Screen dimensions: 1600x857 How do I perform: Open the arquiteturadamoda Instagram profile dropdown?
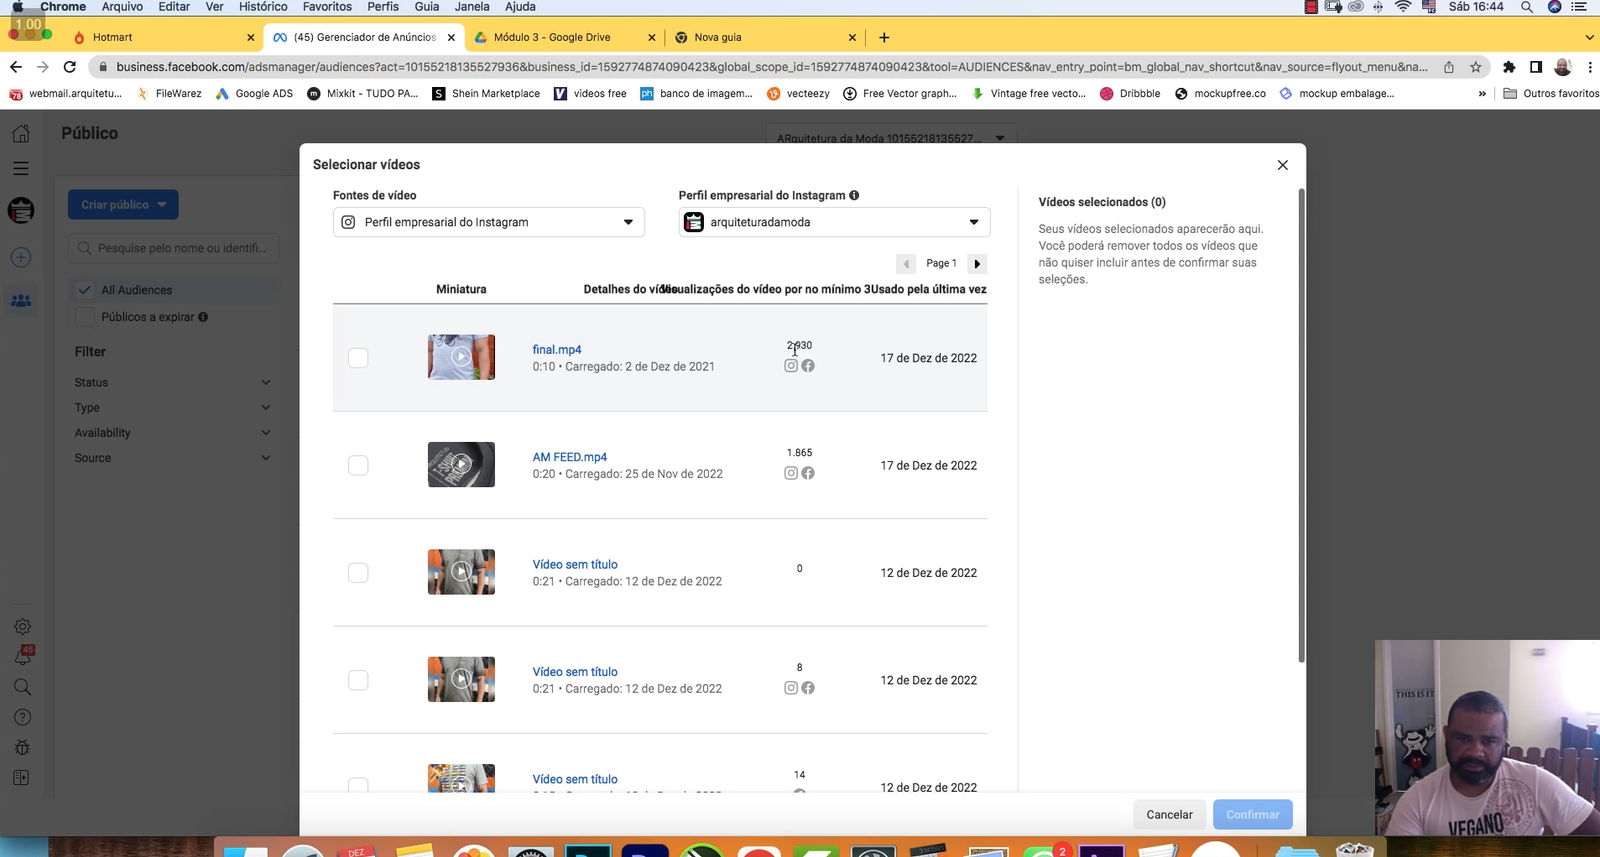pos(834,222)
